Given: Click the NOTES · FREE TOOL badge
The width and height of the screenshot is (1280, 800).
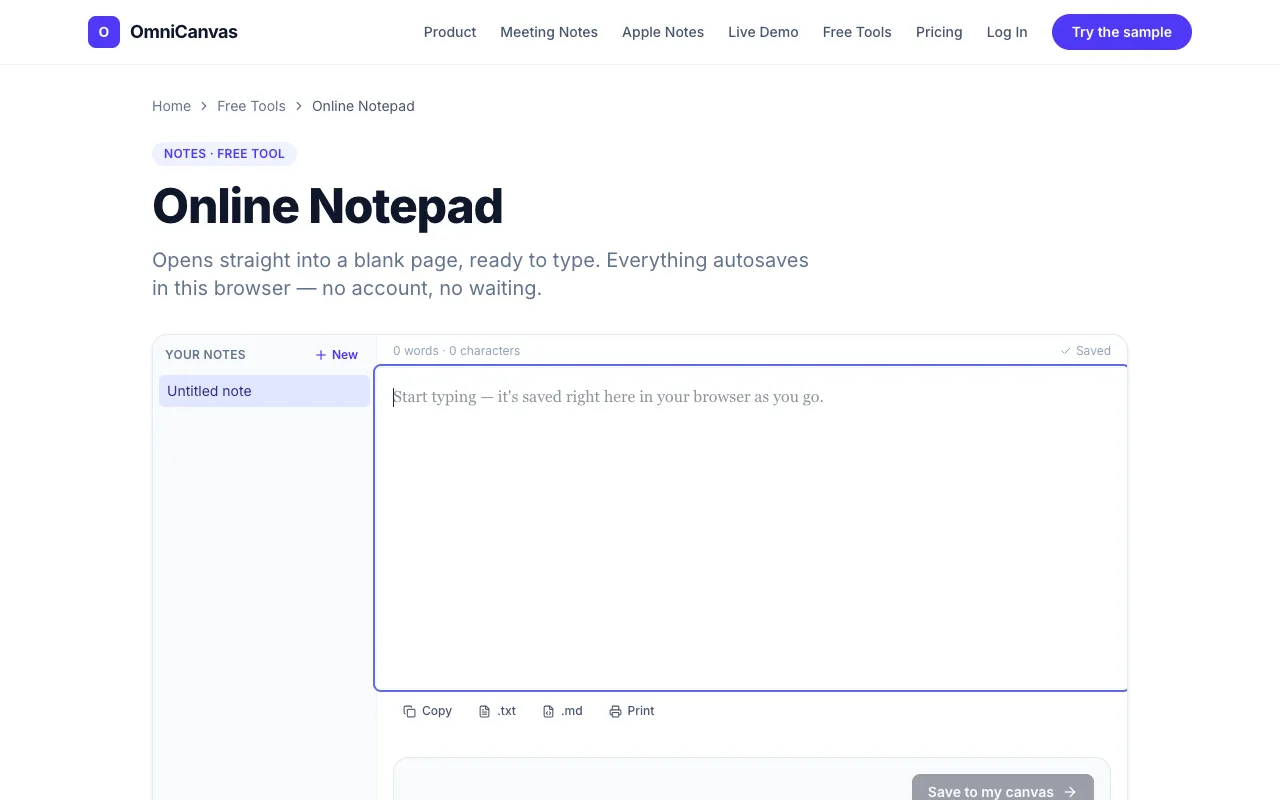Looking at the screenshot, I should [x=224, y=154].
